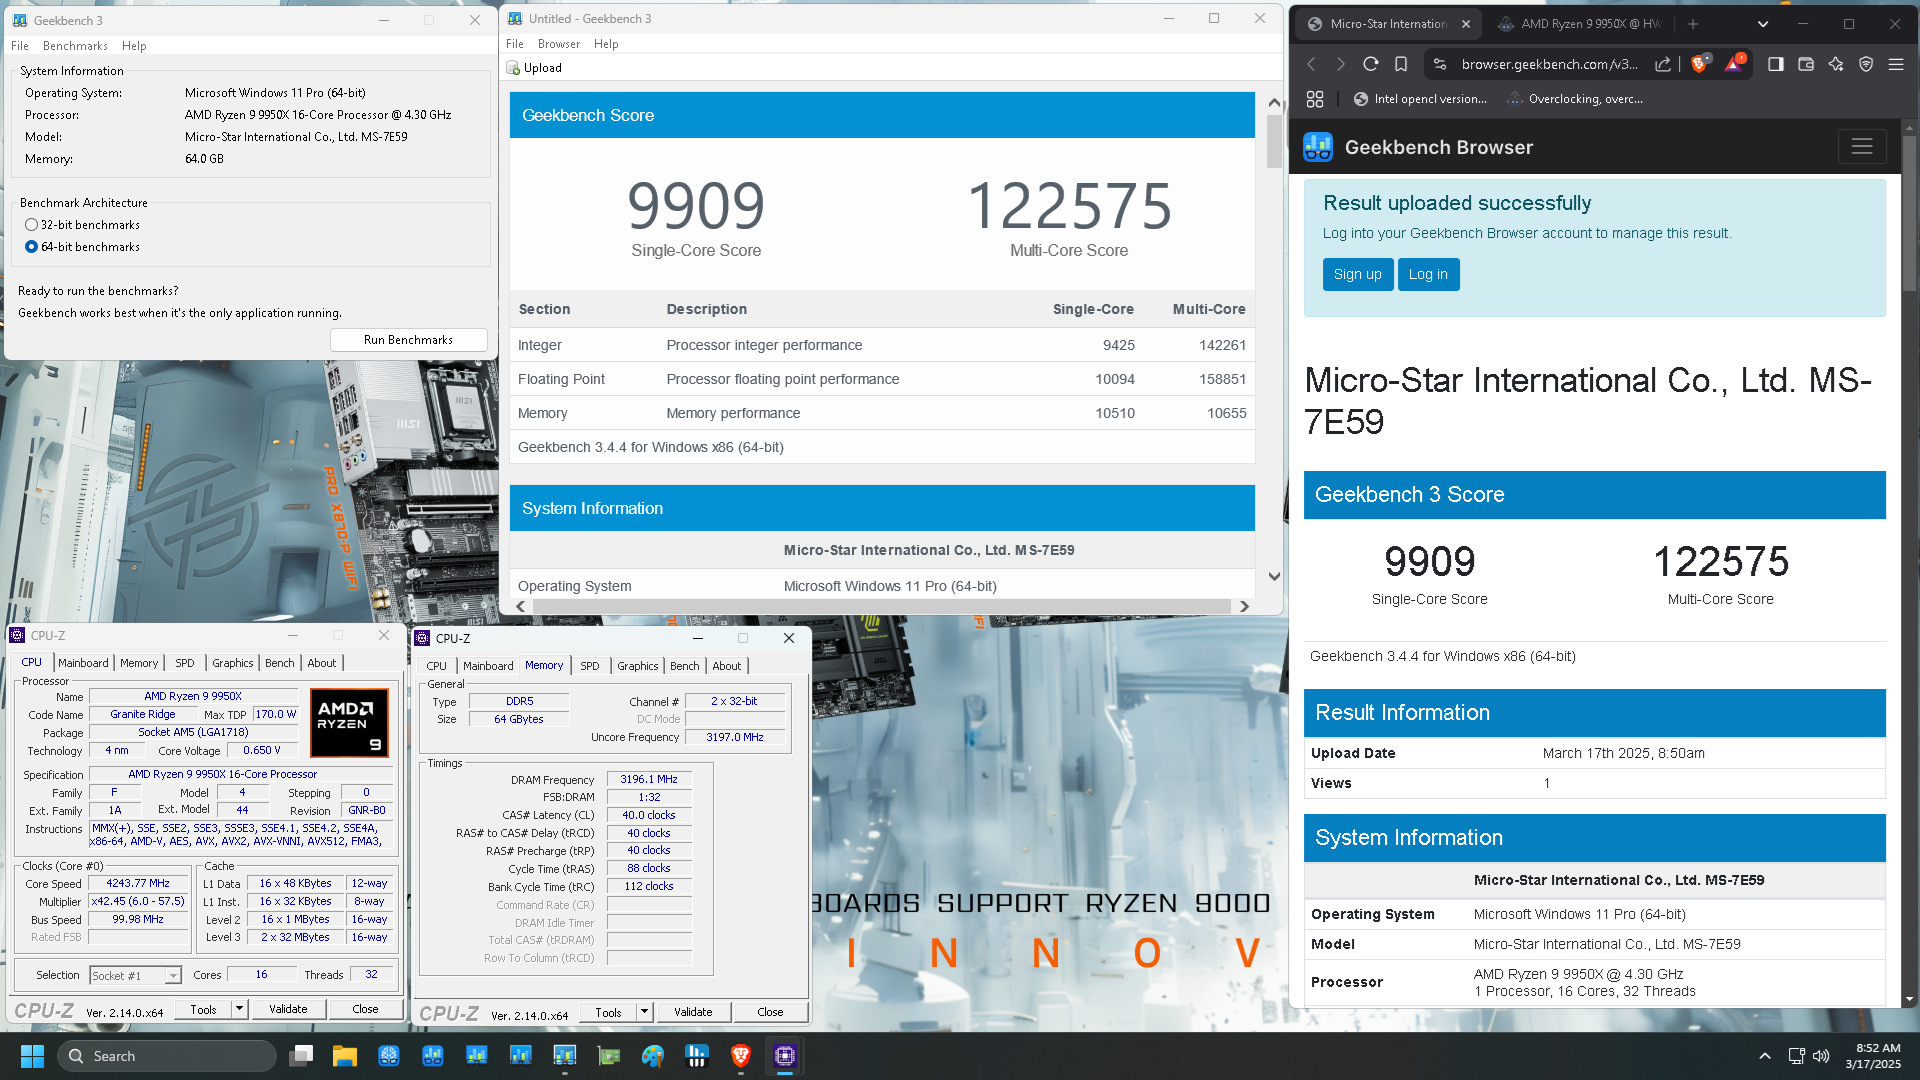Open Overclocking bookmark in bookmarks bar
Image resolution: width=1920 pixels, height=1080 pixels.
click(x=1575, y=99)
